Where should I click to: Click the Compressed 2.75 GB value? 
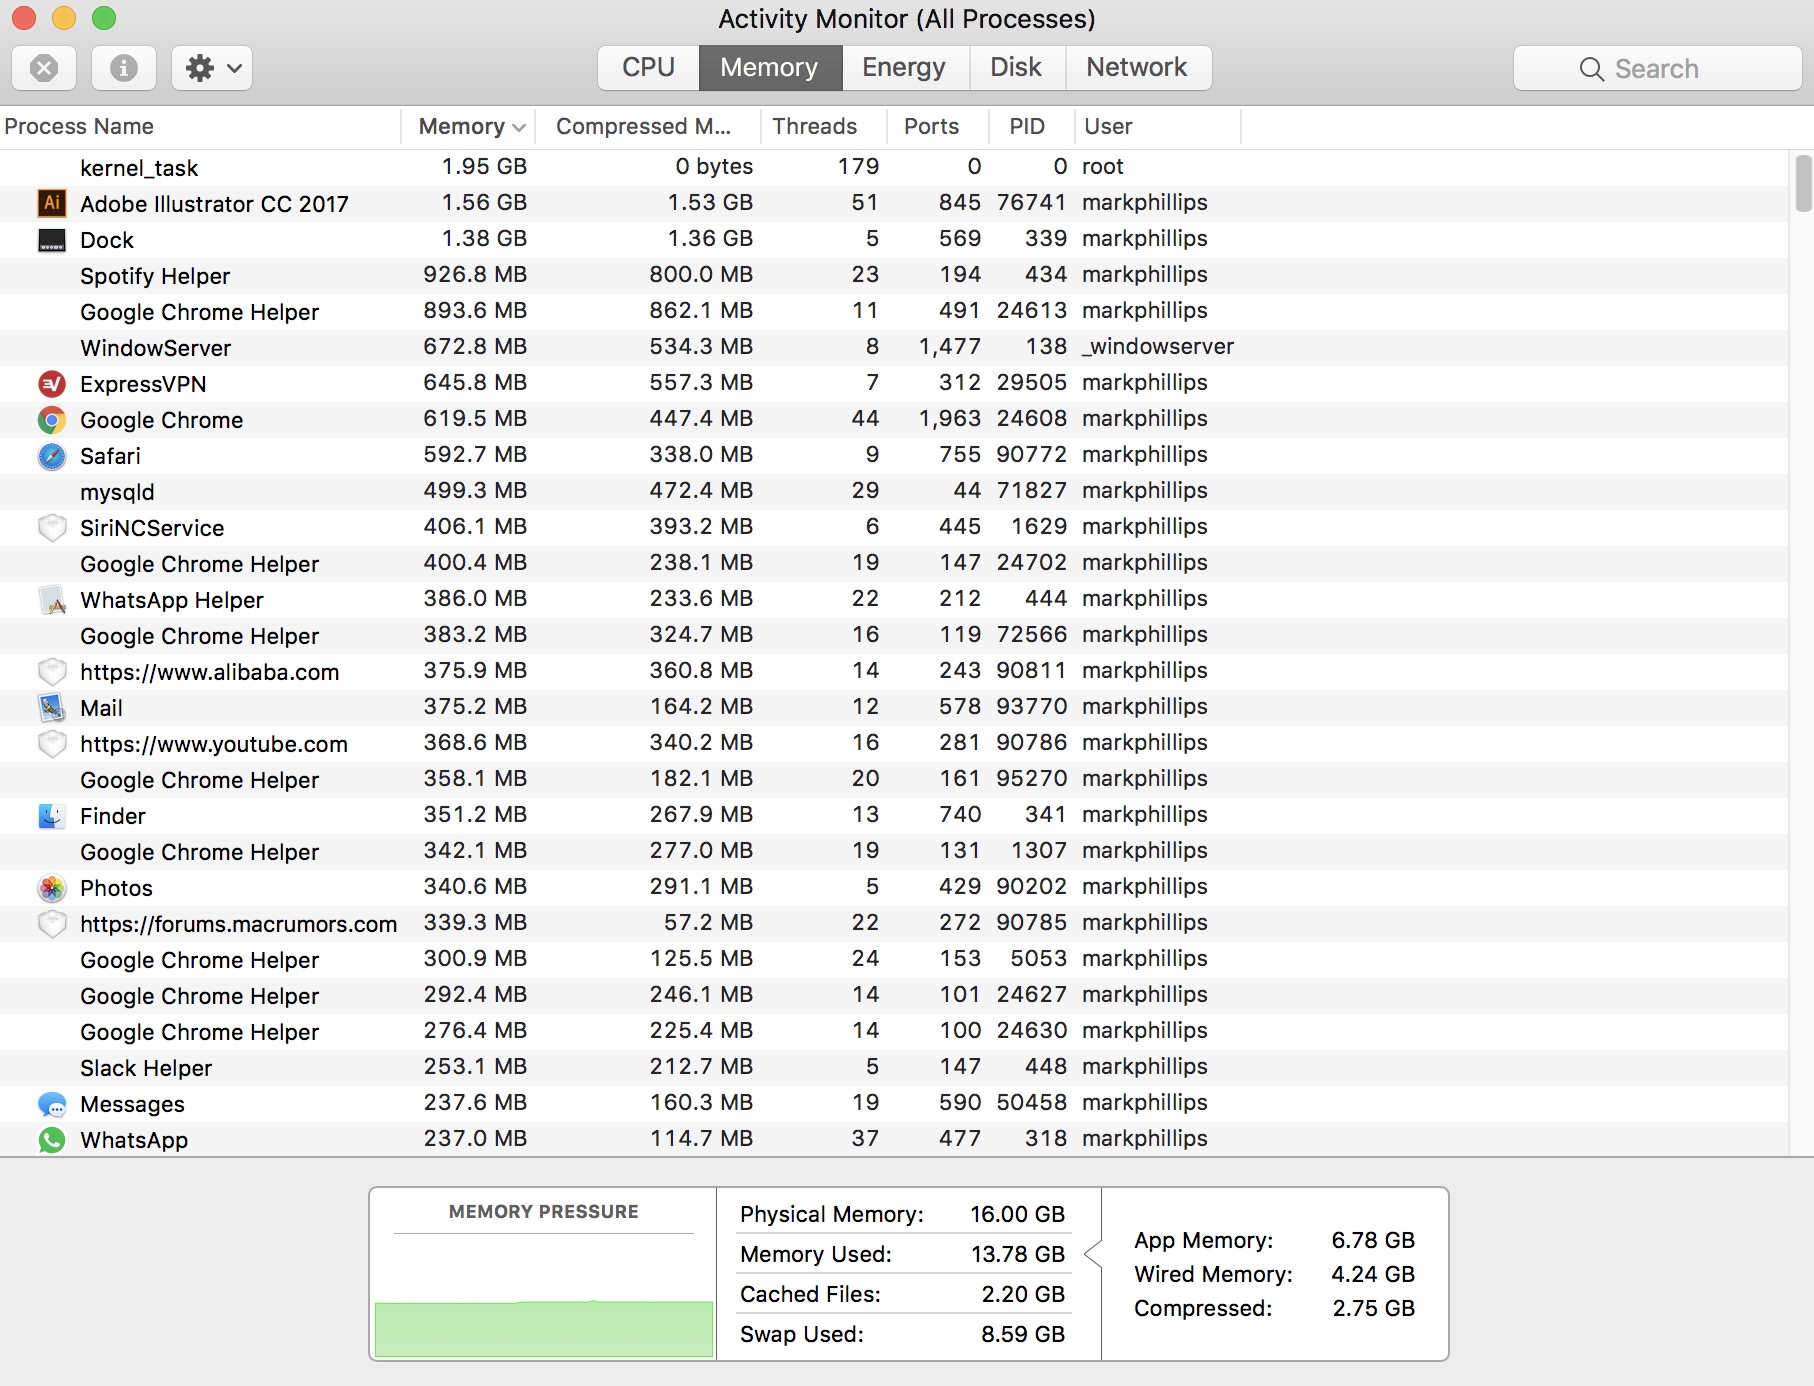pos(1374,1308)
